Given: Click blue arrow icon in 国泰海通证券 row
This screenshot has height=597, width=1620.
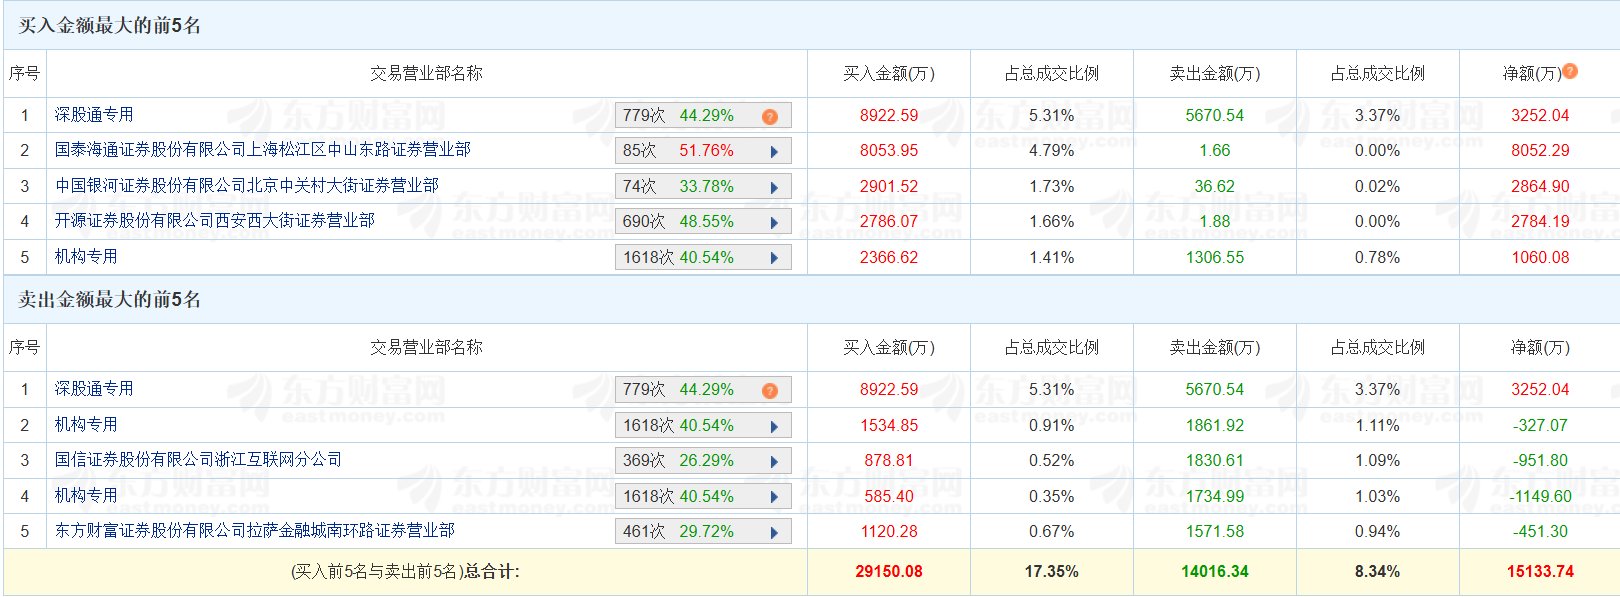Looking at the screenshot, I should 773,152.
